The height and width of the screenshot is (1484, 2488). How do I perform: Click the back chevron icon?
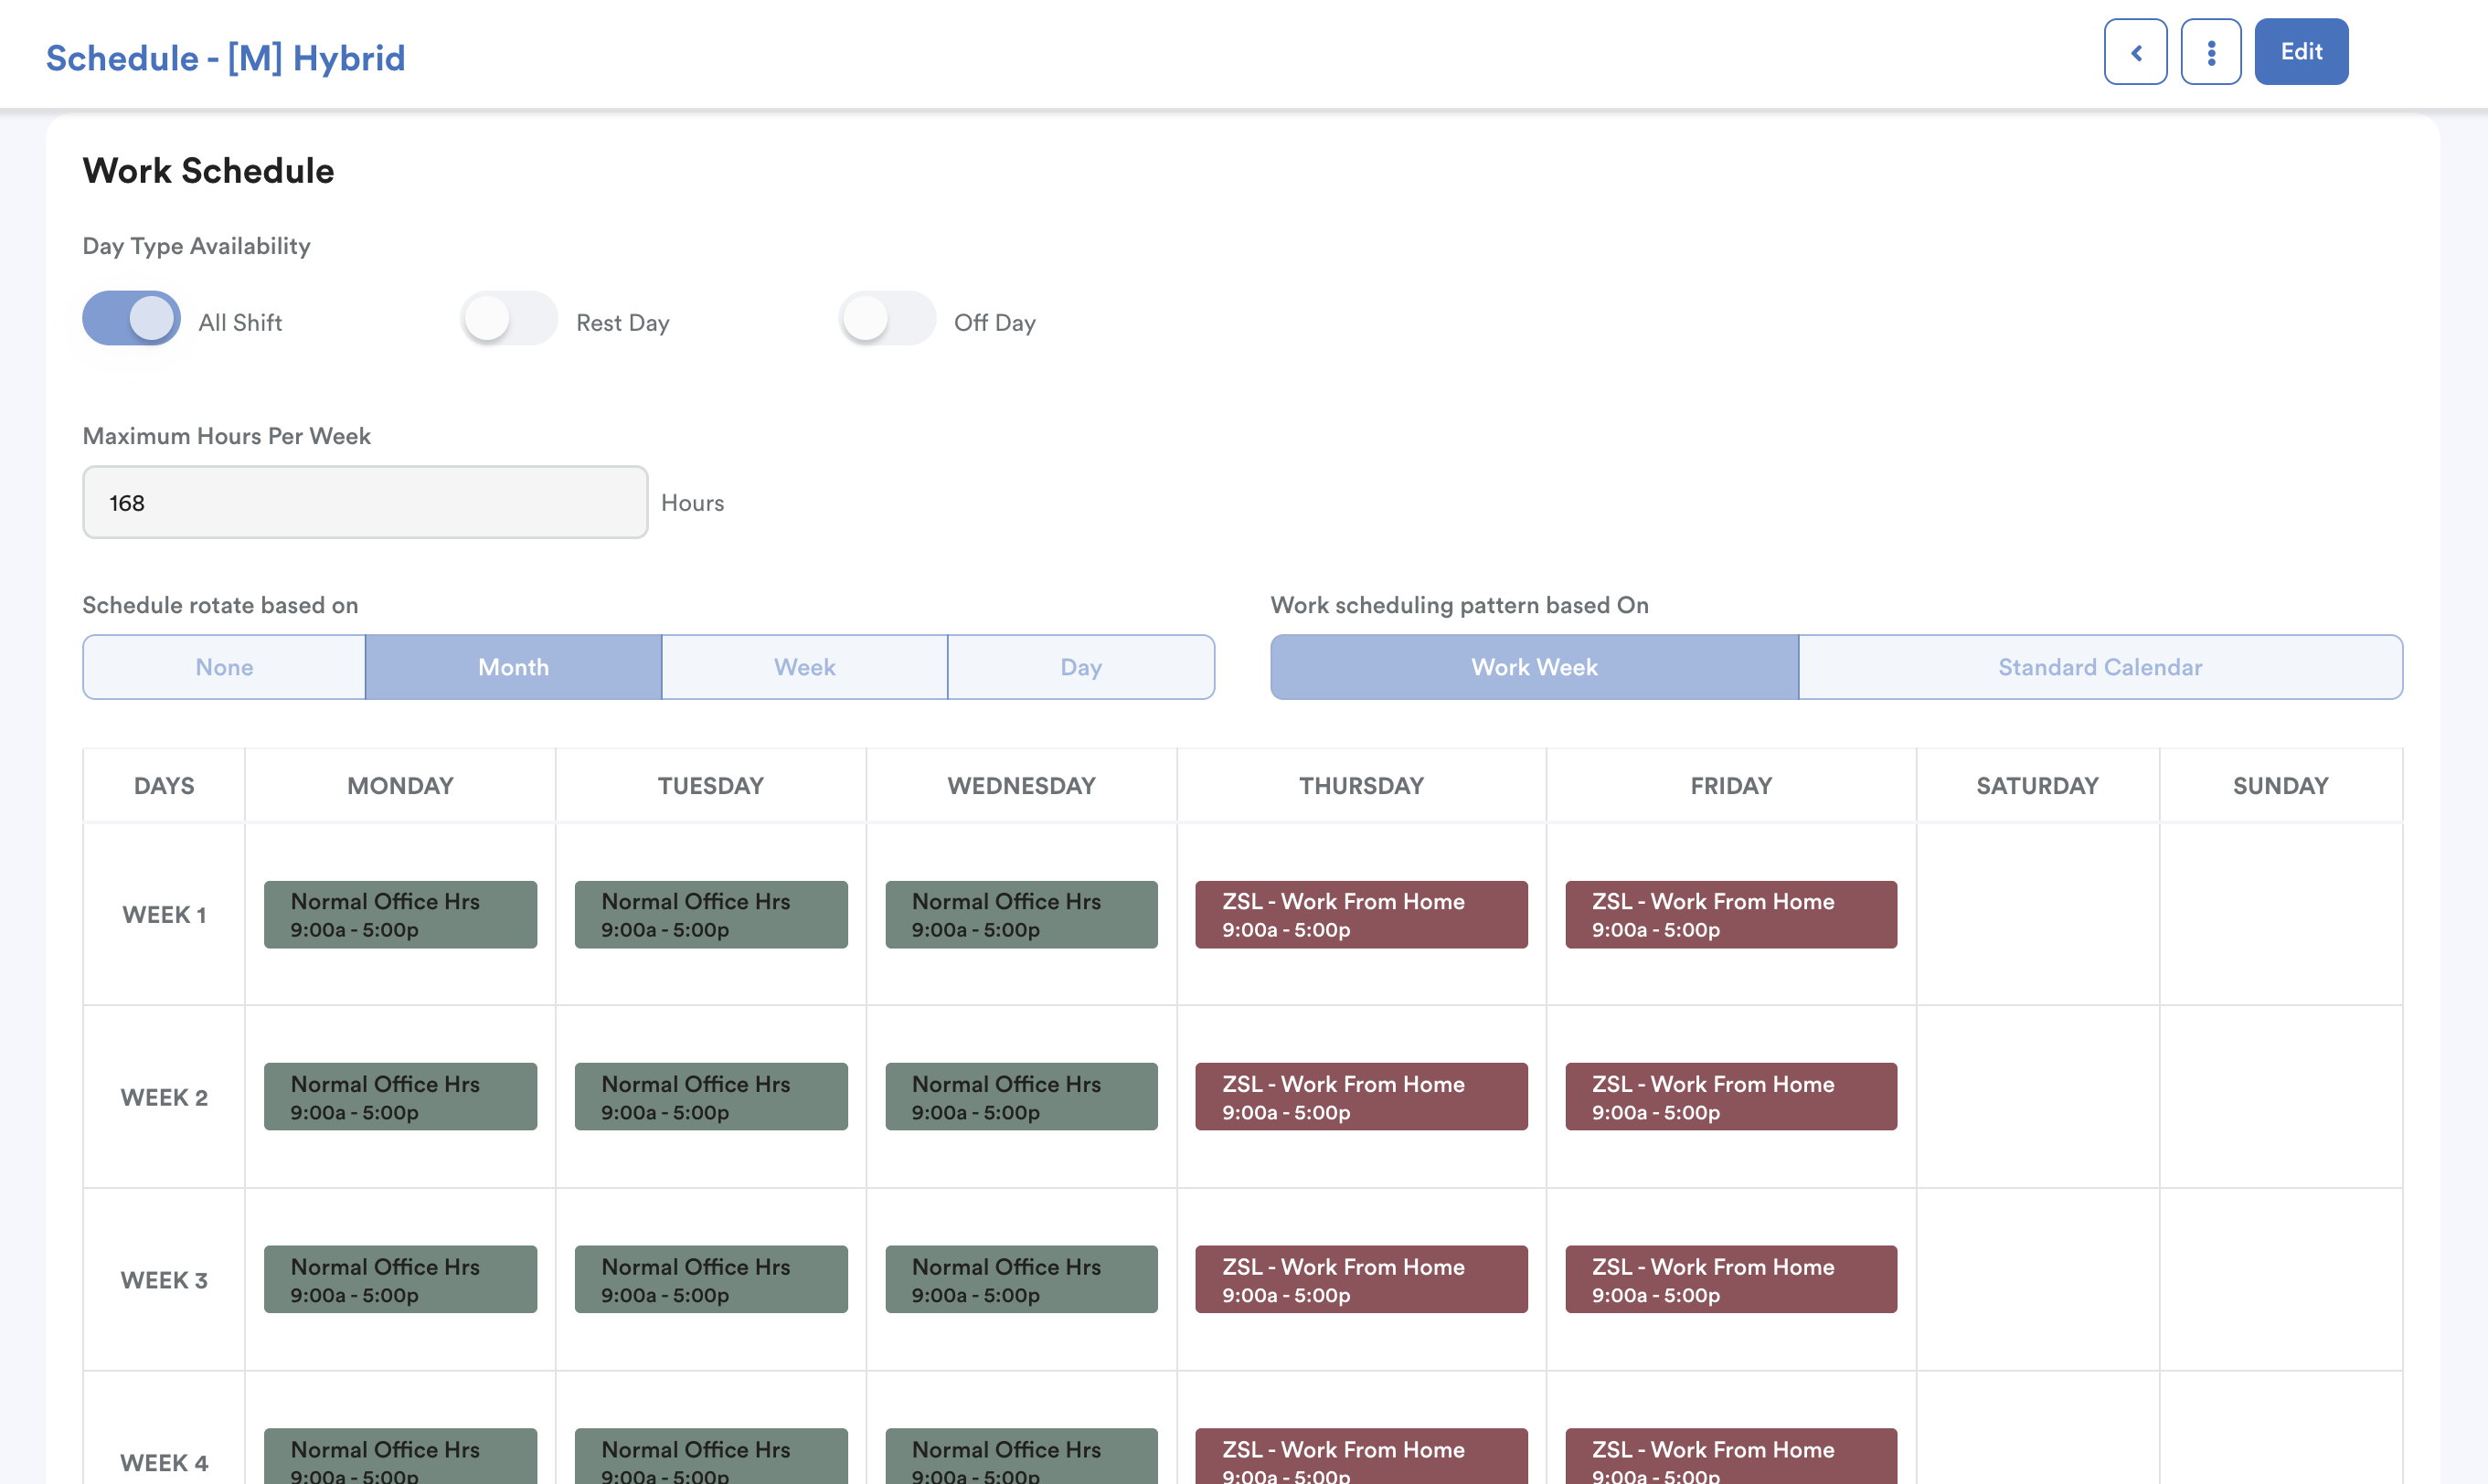[2135, 52]
